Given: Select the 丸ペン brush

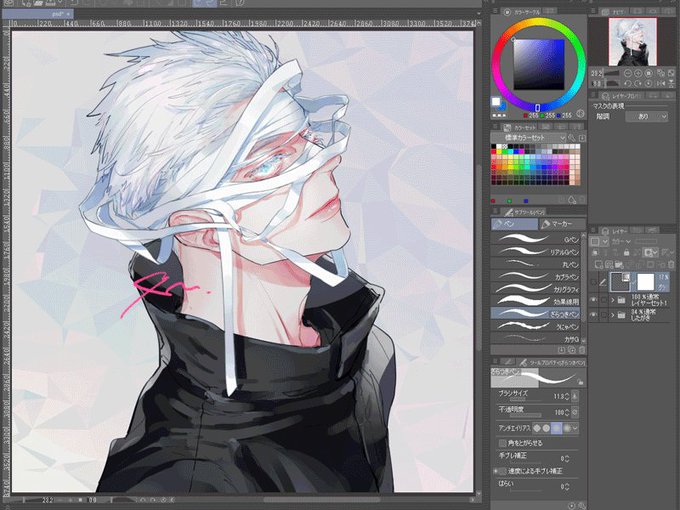Looking at the screenshot, I should click(536, 264).
